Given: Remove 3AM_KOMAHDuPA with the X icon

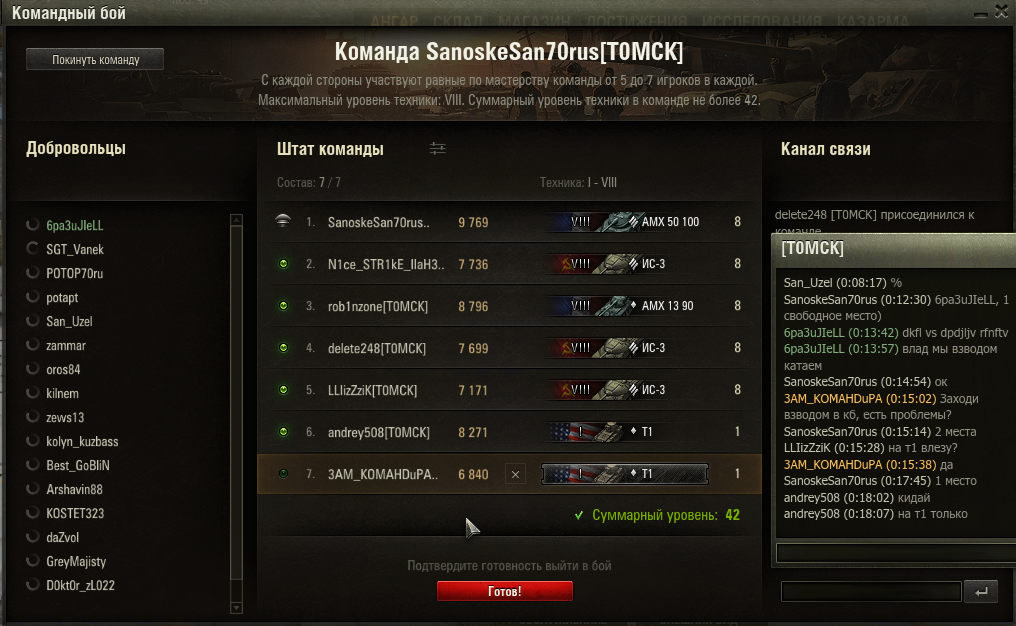Looking at the screenshot, I should tap(515, 474).
